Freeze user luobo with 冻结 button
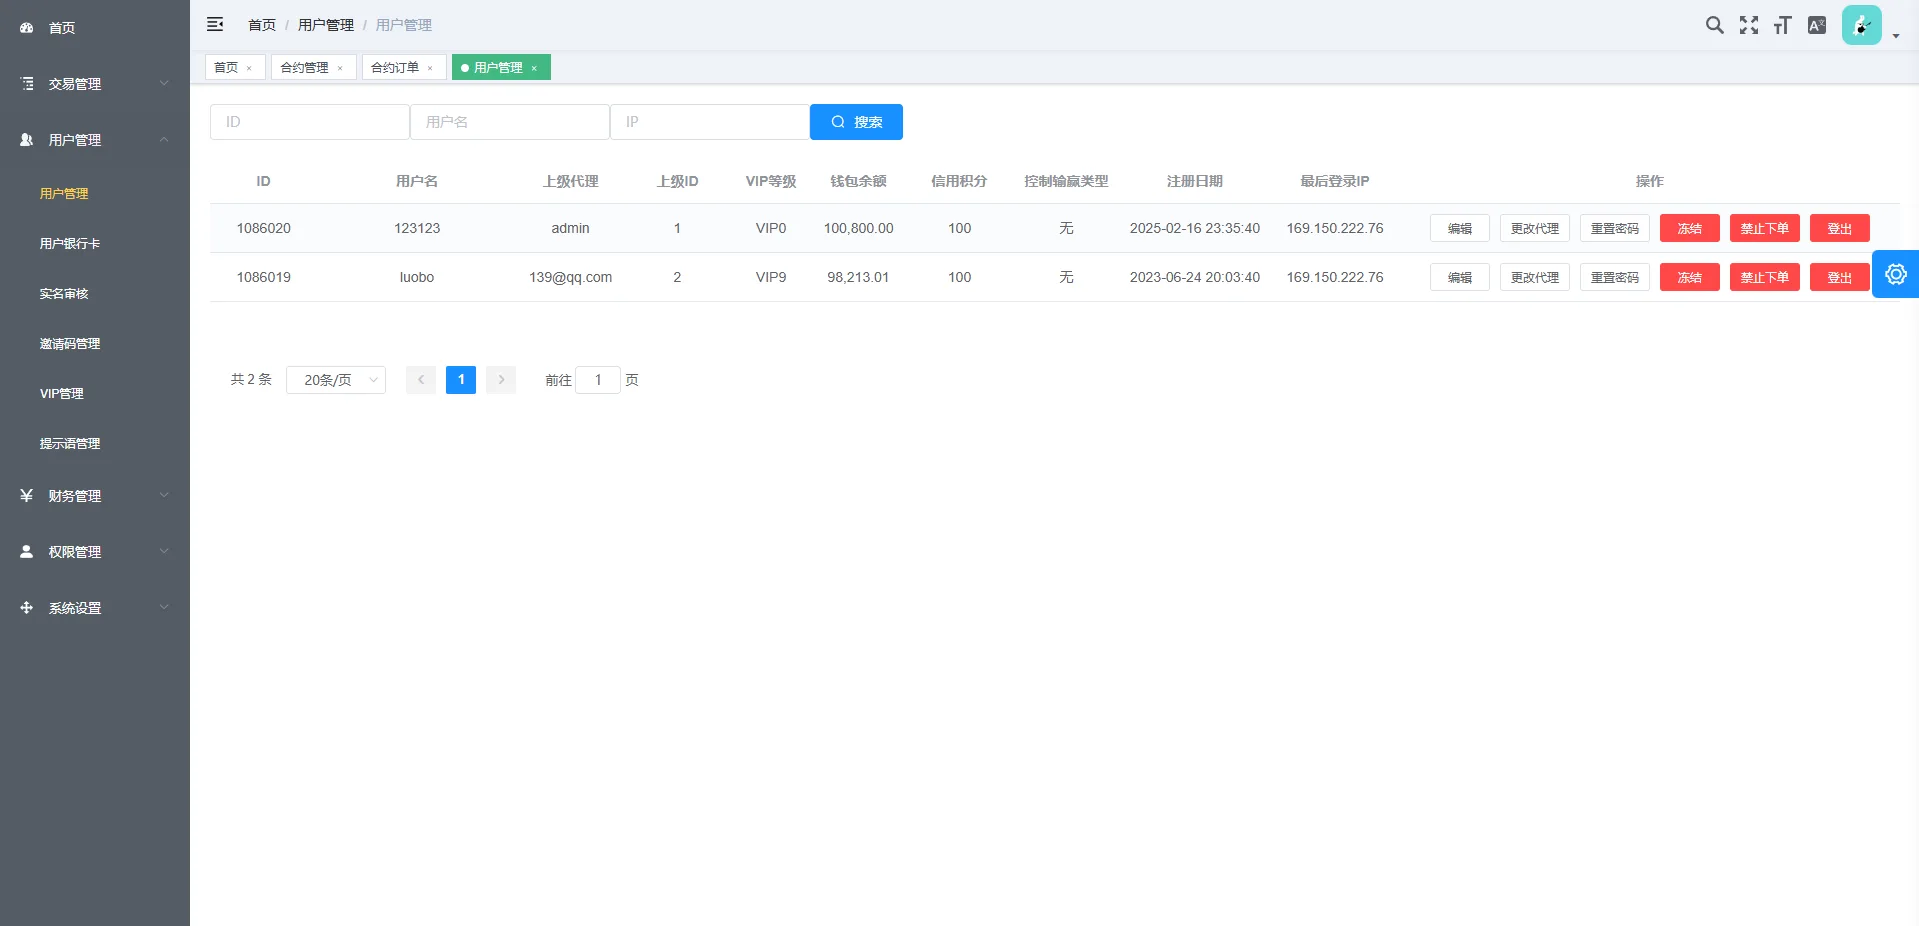 coord(1689,277)
